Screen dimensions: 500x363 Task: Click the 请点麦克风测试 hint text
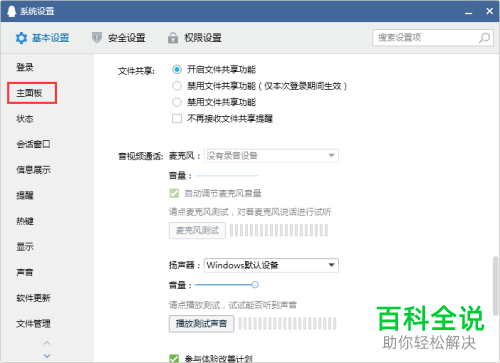click(250, 212)
